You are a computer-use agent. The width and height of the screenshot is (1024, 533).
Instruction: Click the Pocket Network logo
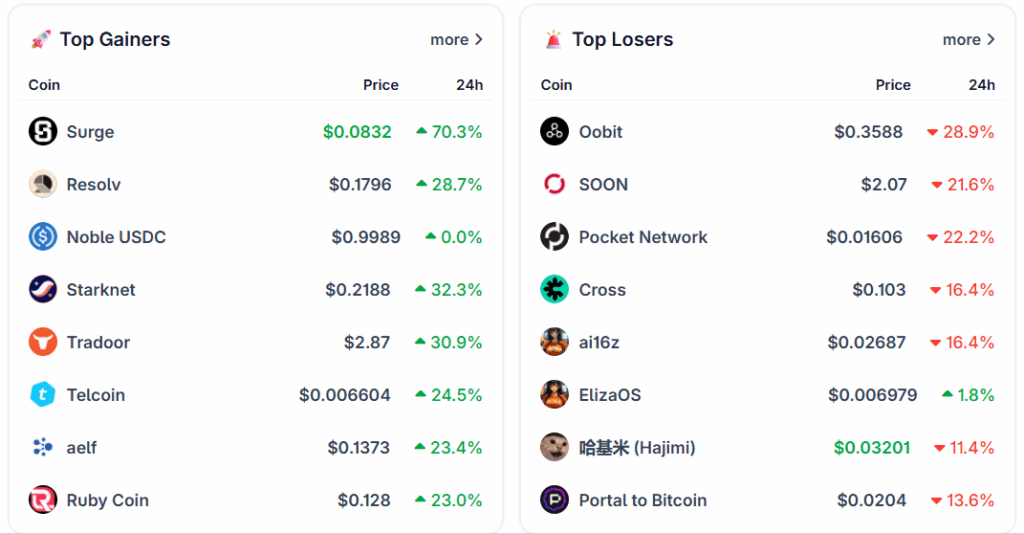pos(555,237)
